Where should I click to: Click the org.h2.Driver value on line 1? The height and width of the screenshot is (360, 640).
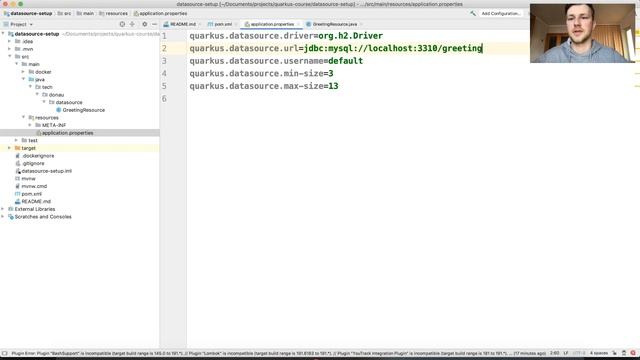351,36
